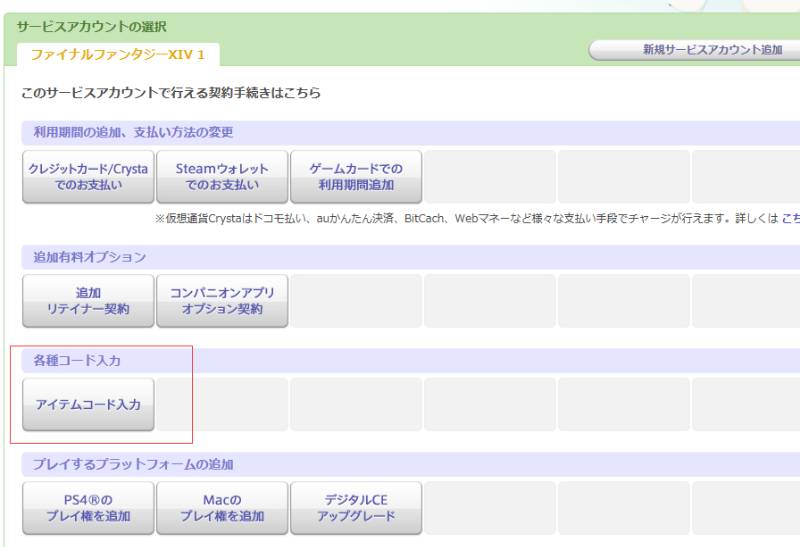
Task: Choose クレジットカード/Crysta でのお支払い
Action: 88,177
